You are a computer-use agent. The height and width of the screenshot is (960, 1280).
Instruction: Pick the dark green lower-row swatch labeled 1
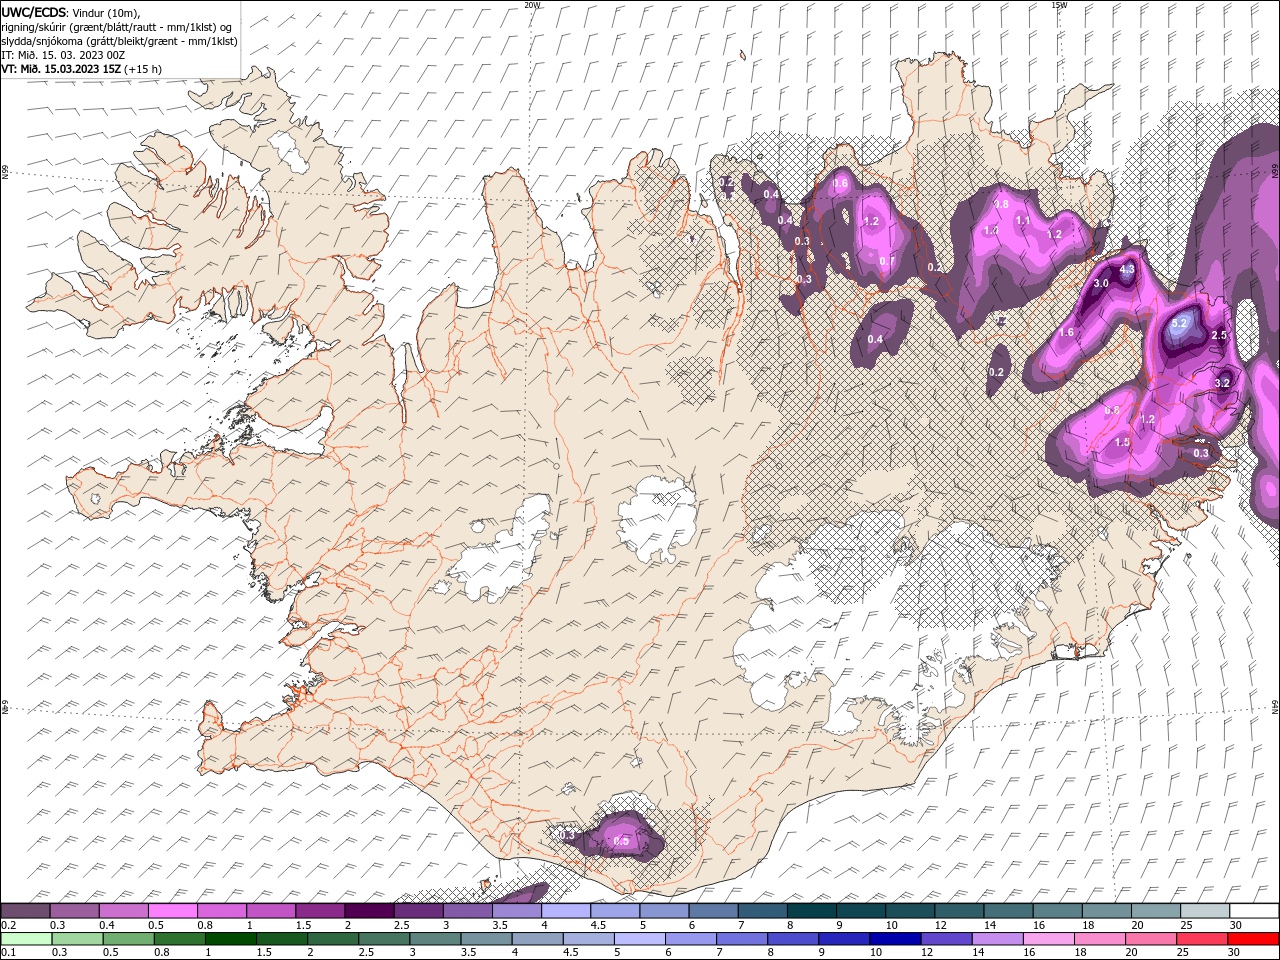(230, 939)
